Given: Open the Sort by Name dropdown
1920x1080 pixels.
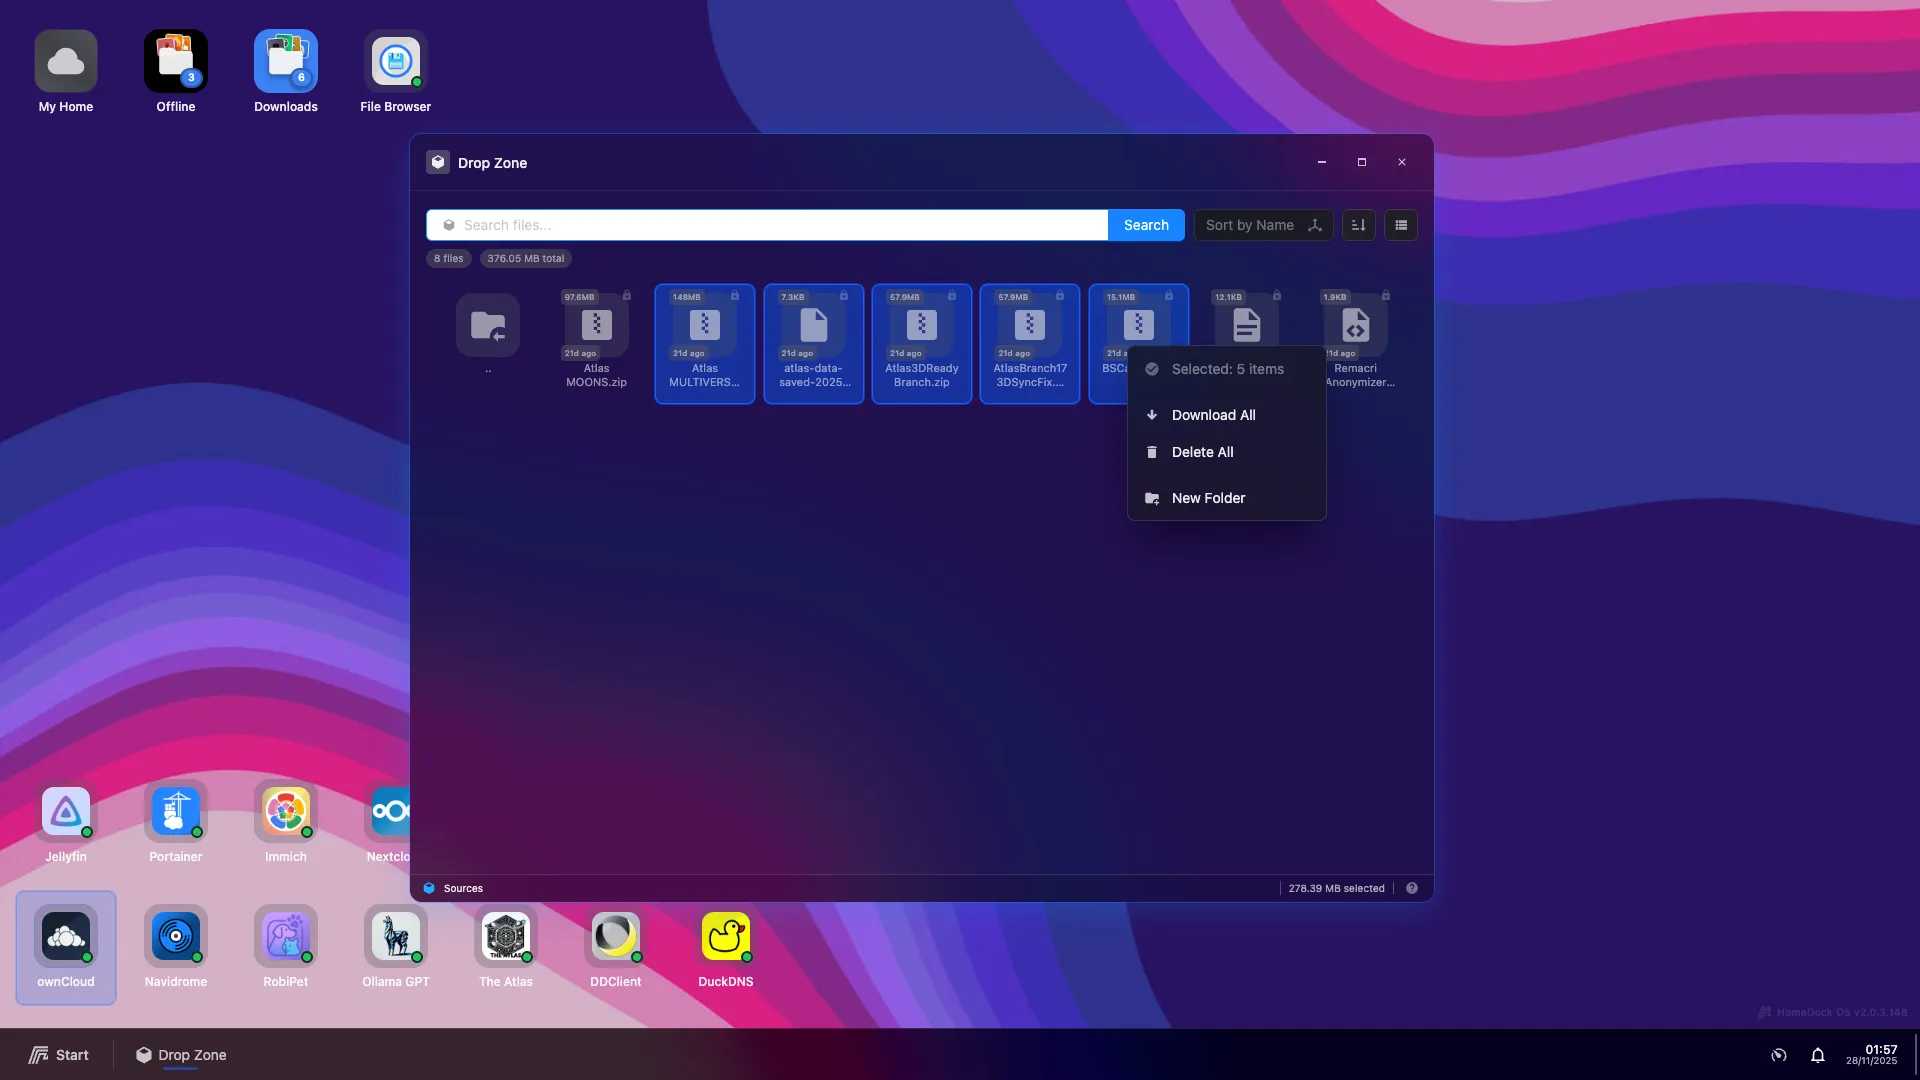Looking at the screenshot, I should [1263, 225].
